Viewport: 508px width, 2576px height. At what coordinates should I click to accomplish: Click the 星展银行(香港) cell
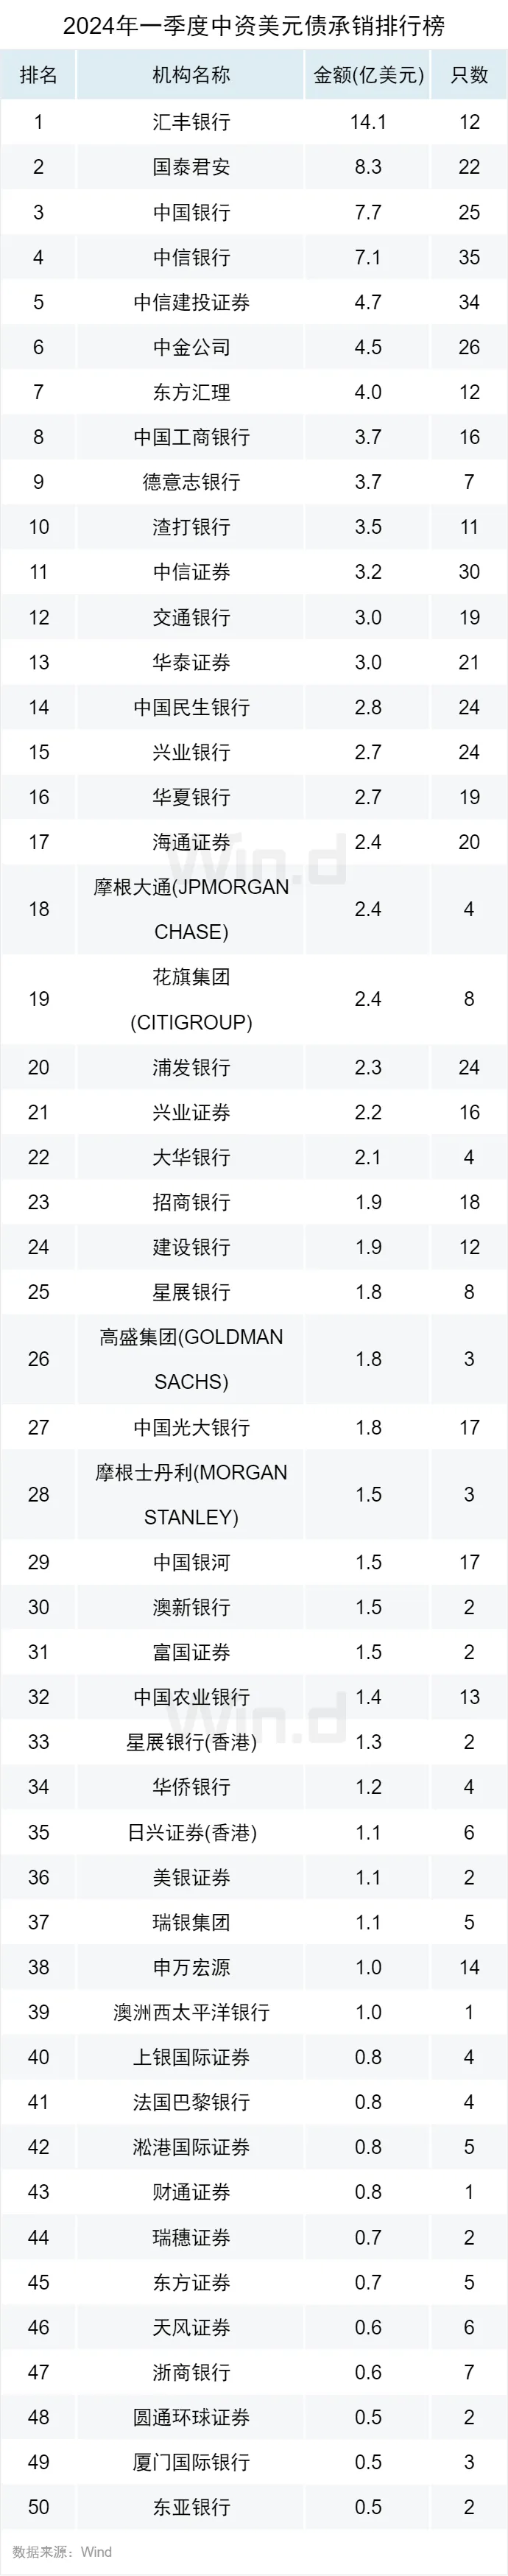click(x=190, y=1742)
